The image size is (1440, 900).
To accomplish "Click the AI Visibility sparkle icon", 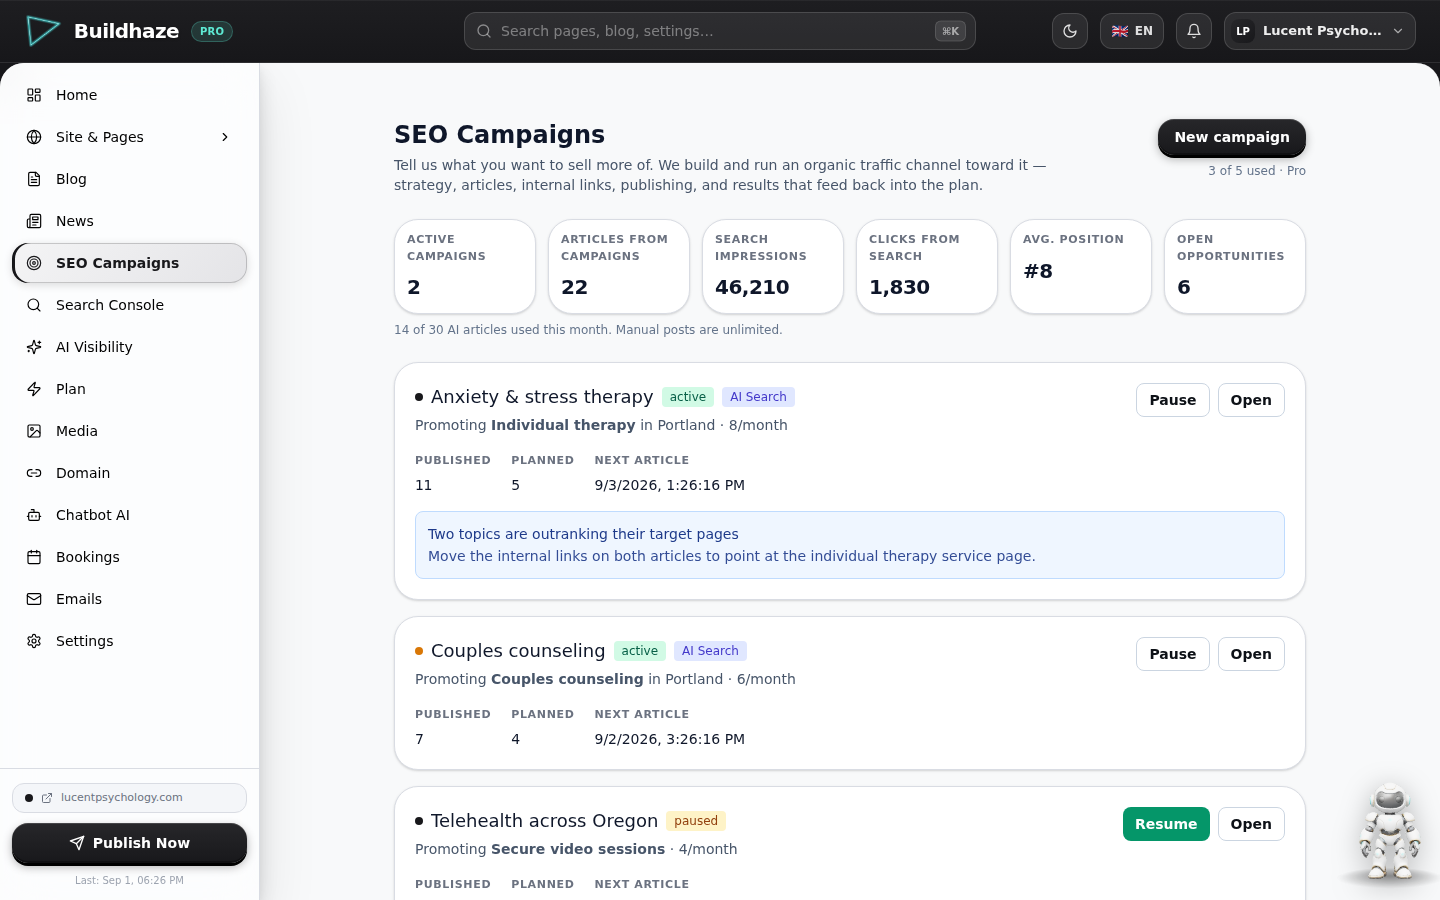I will coord(34,347).
